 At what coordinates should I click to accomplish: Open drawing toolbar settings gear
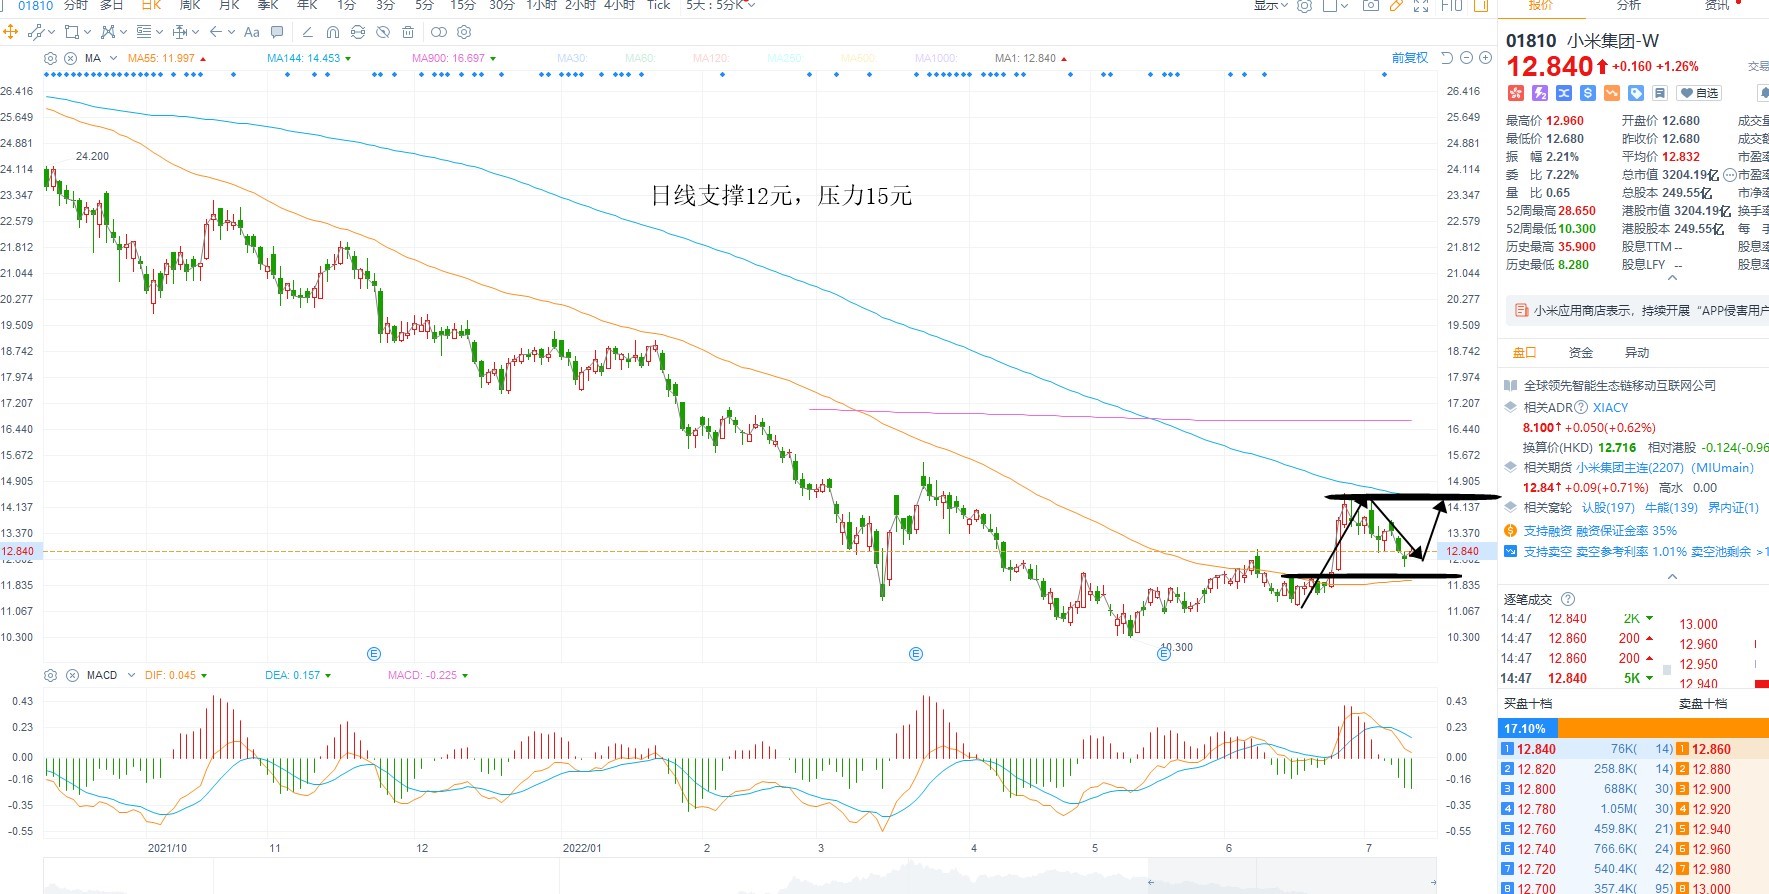pos(464,32)
